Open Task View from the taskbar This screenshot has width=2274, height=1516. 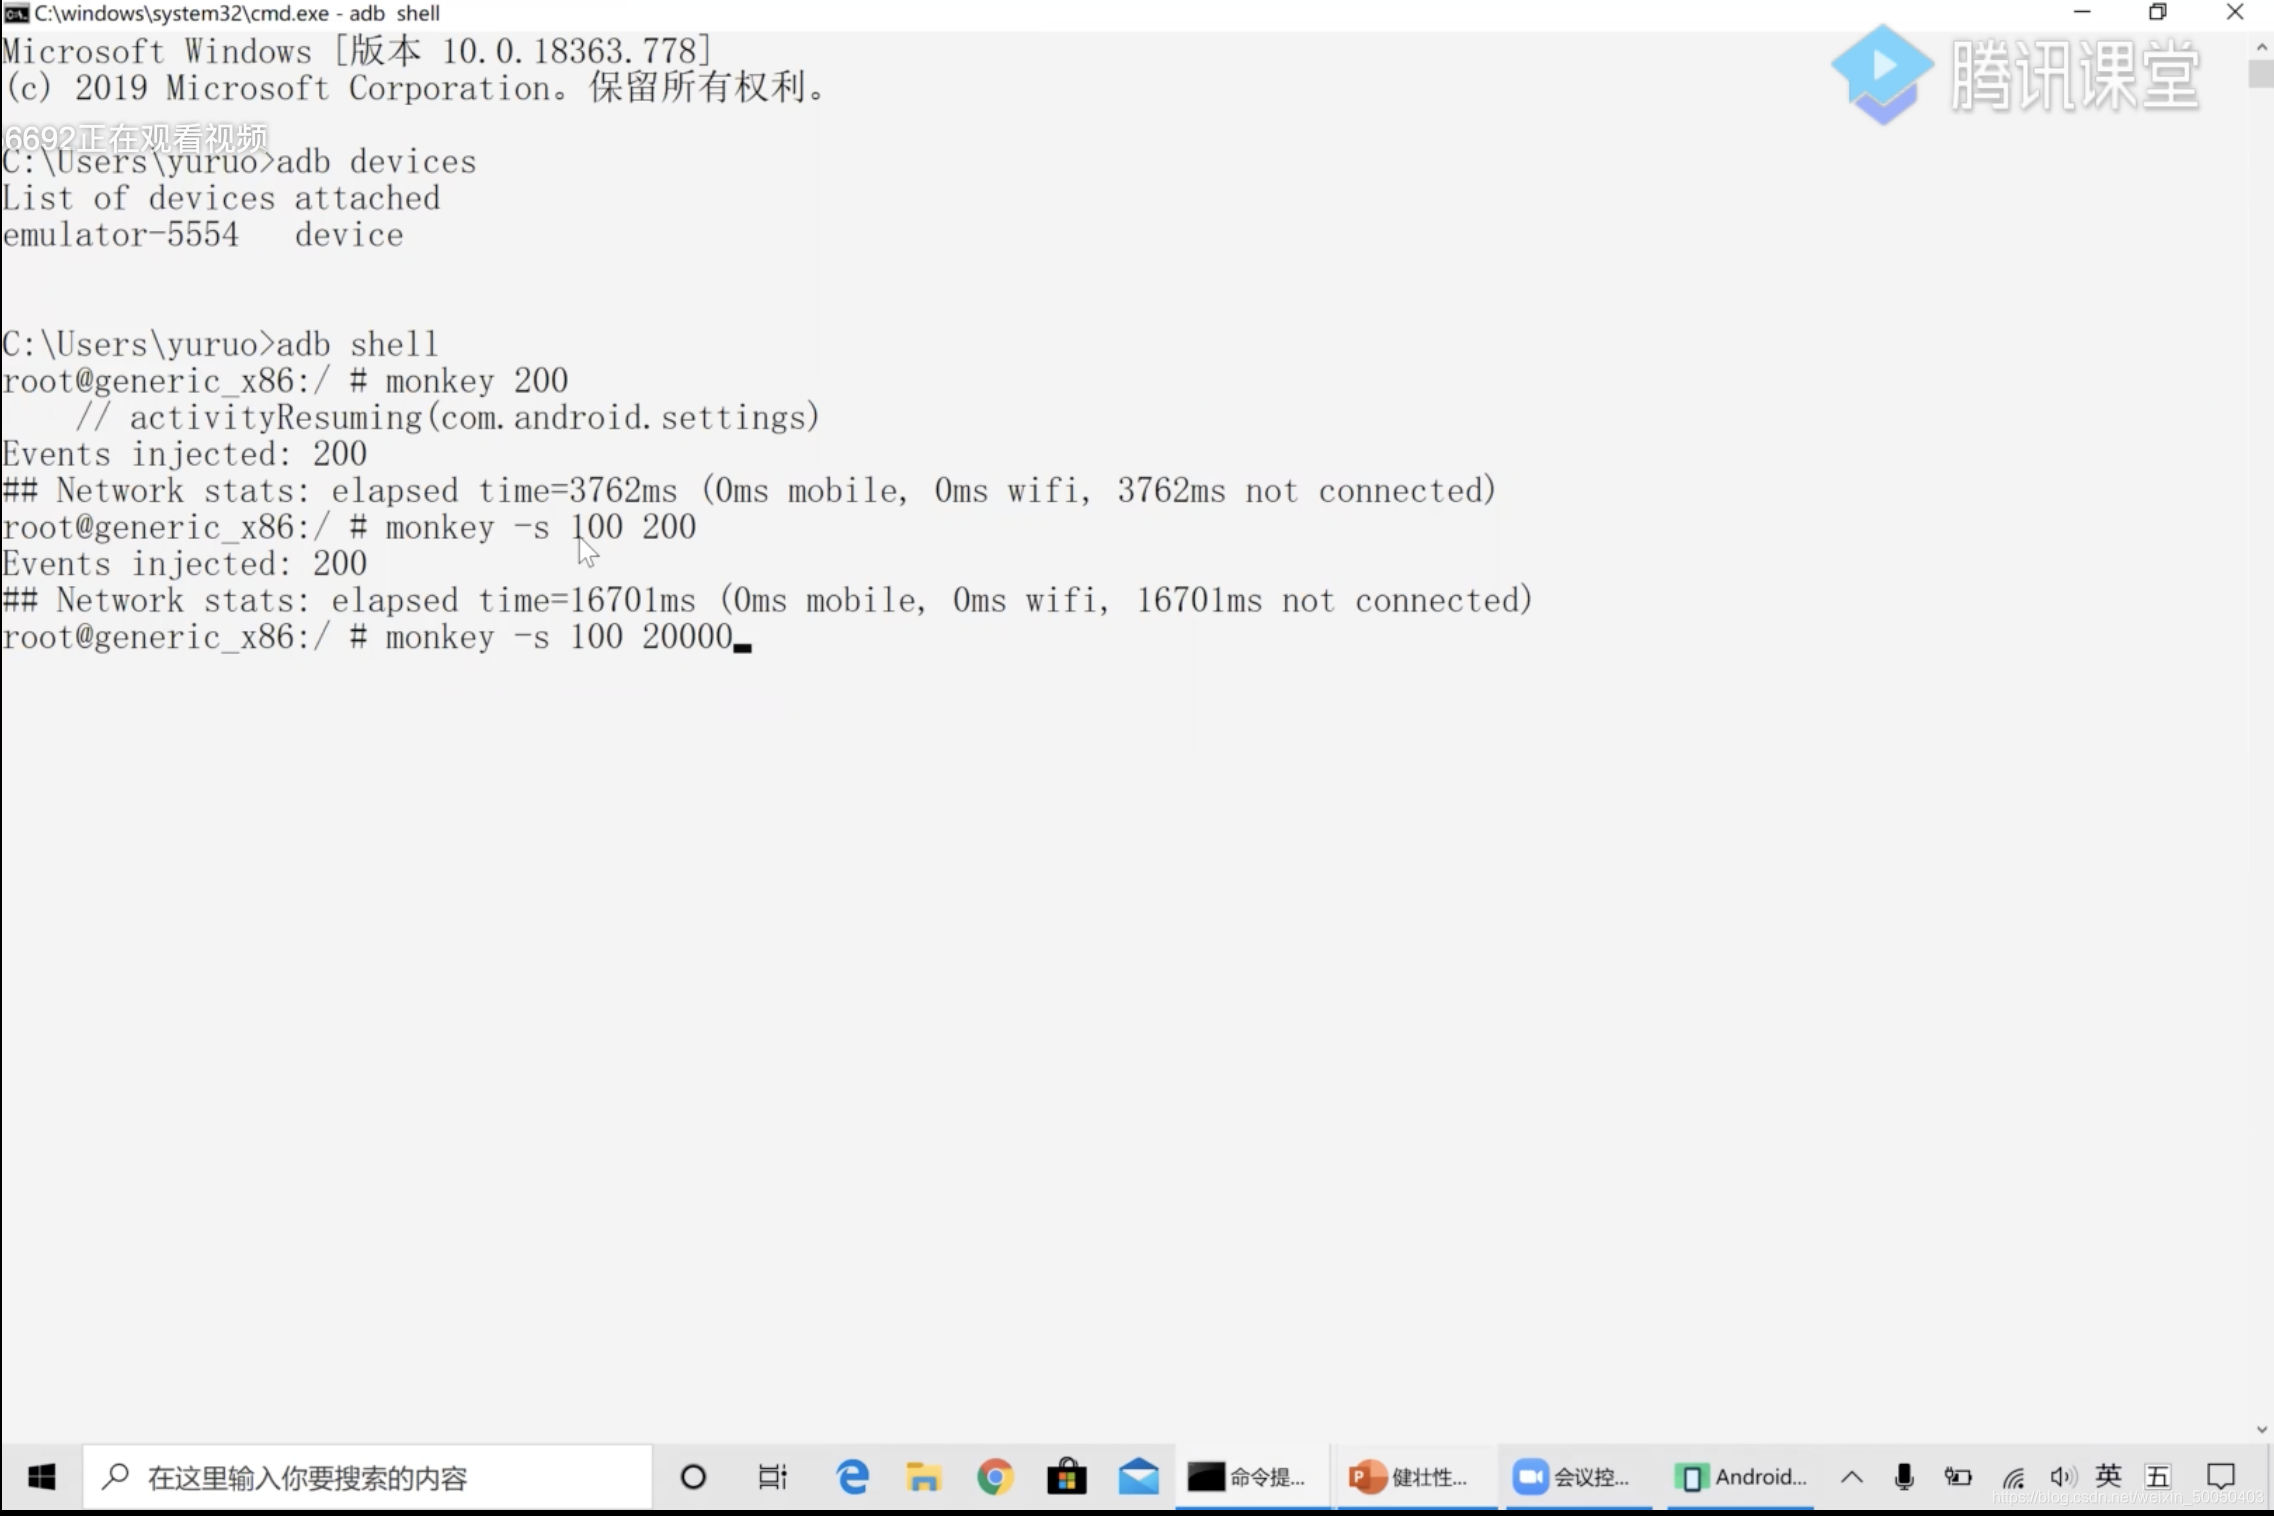772,1477
